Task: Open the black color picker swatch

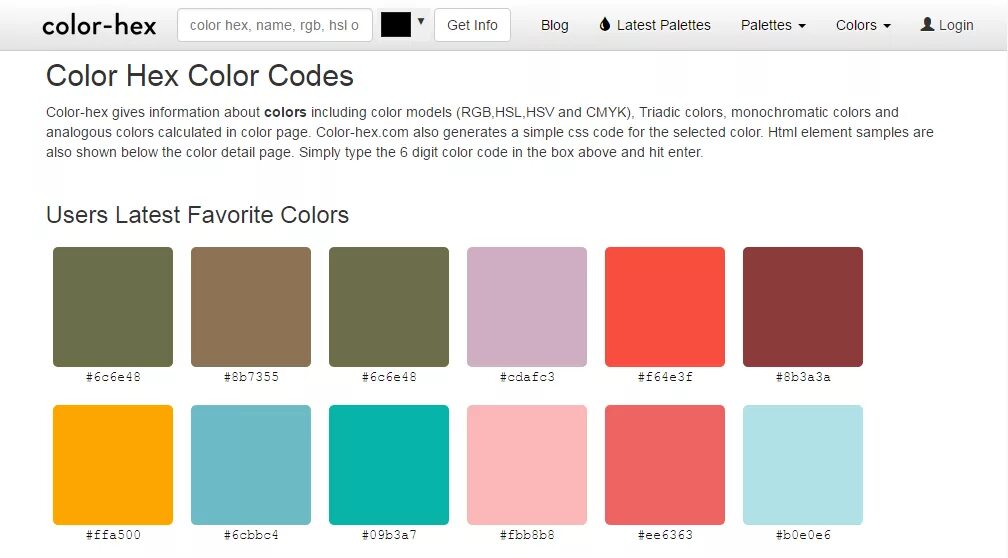Action: (x=396, y=25)
